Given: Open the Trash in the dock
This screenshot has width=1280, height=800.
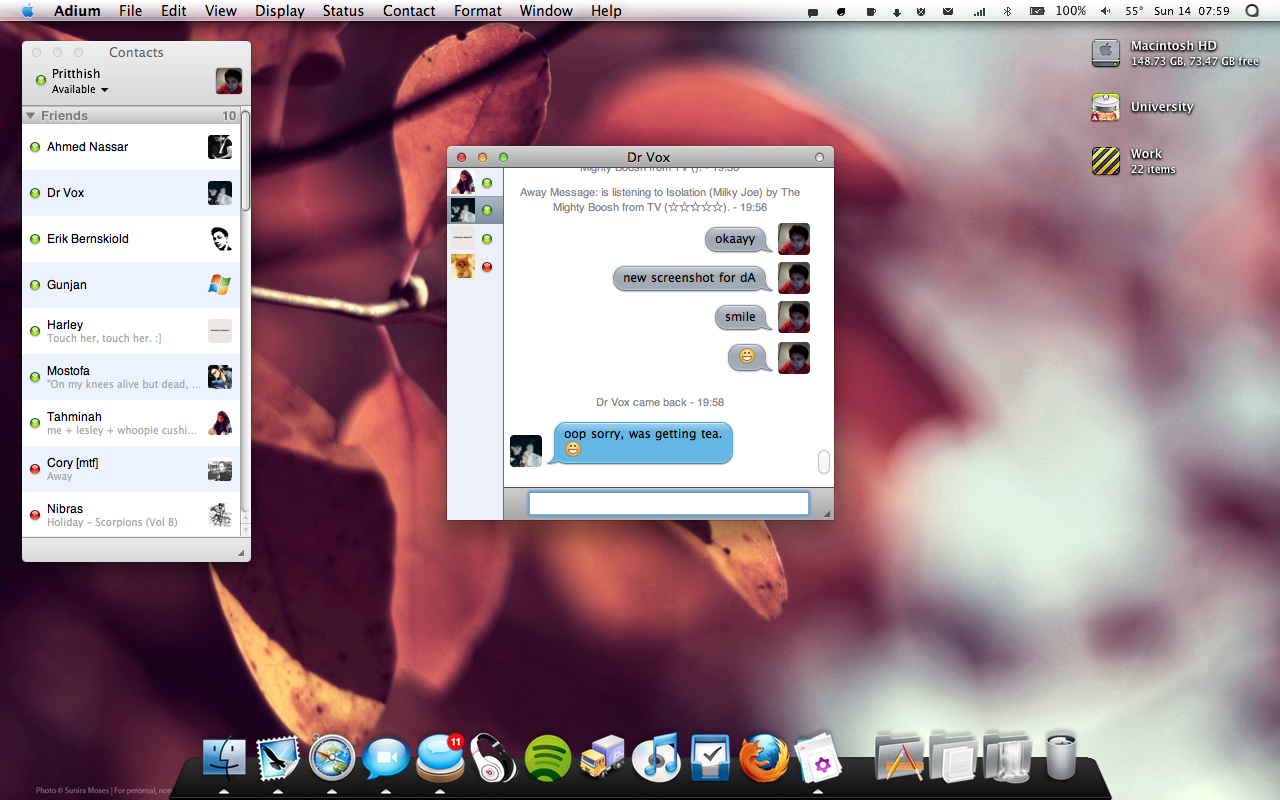Looking at the screenshot, I should [x=1061, y=756].
